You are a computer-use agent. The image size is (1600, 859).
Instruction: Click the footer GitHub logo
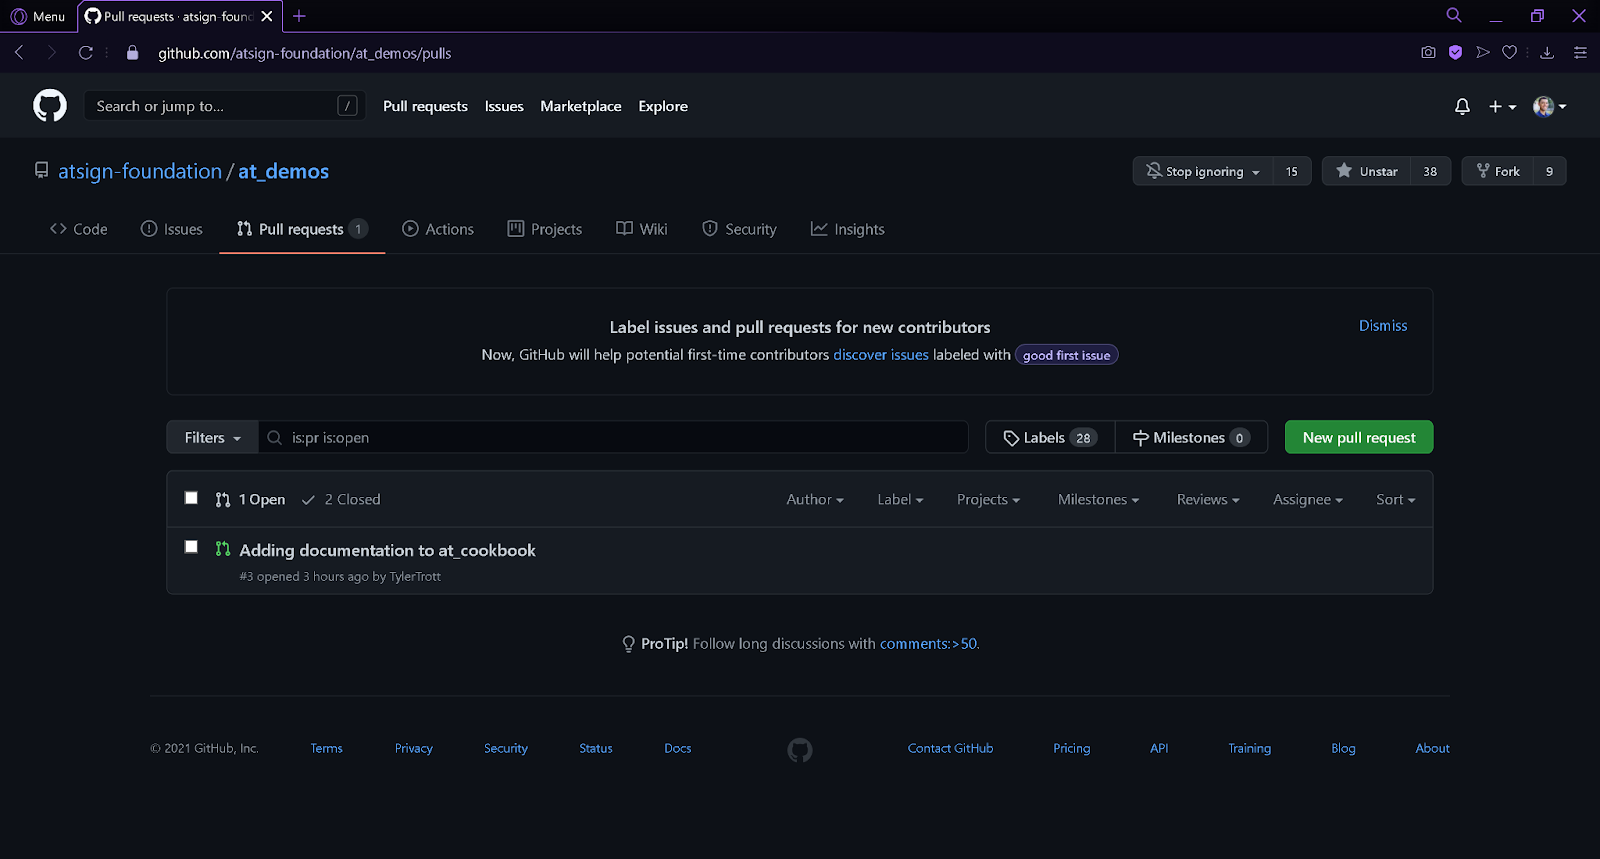click(800, 749)
